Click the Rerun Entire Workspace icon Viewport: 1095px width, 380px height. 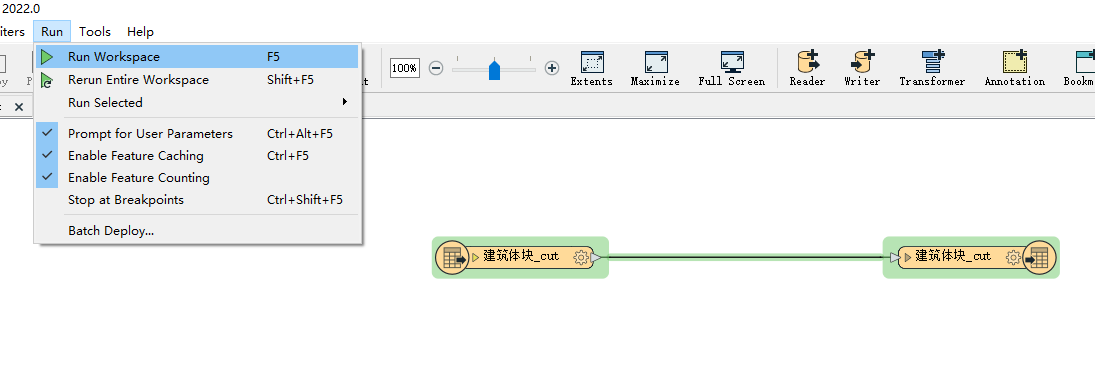click(47, 80)
